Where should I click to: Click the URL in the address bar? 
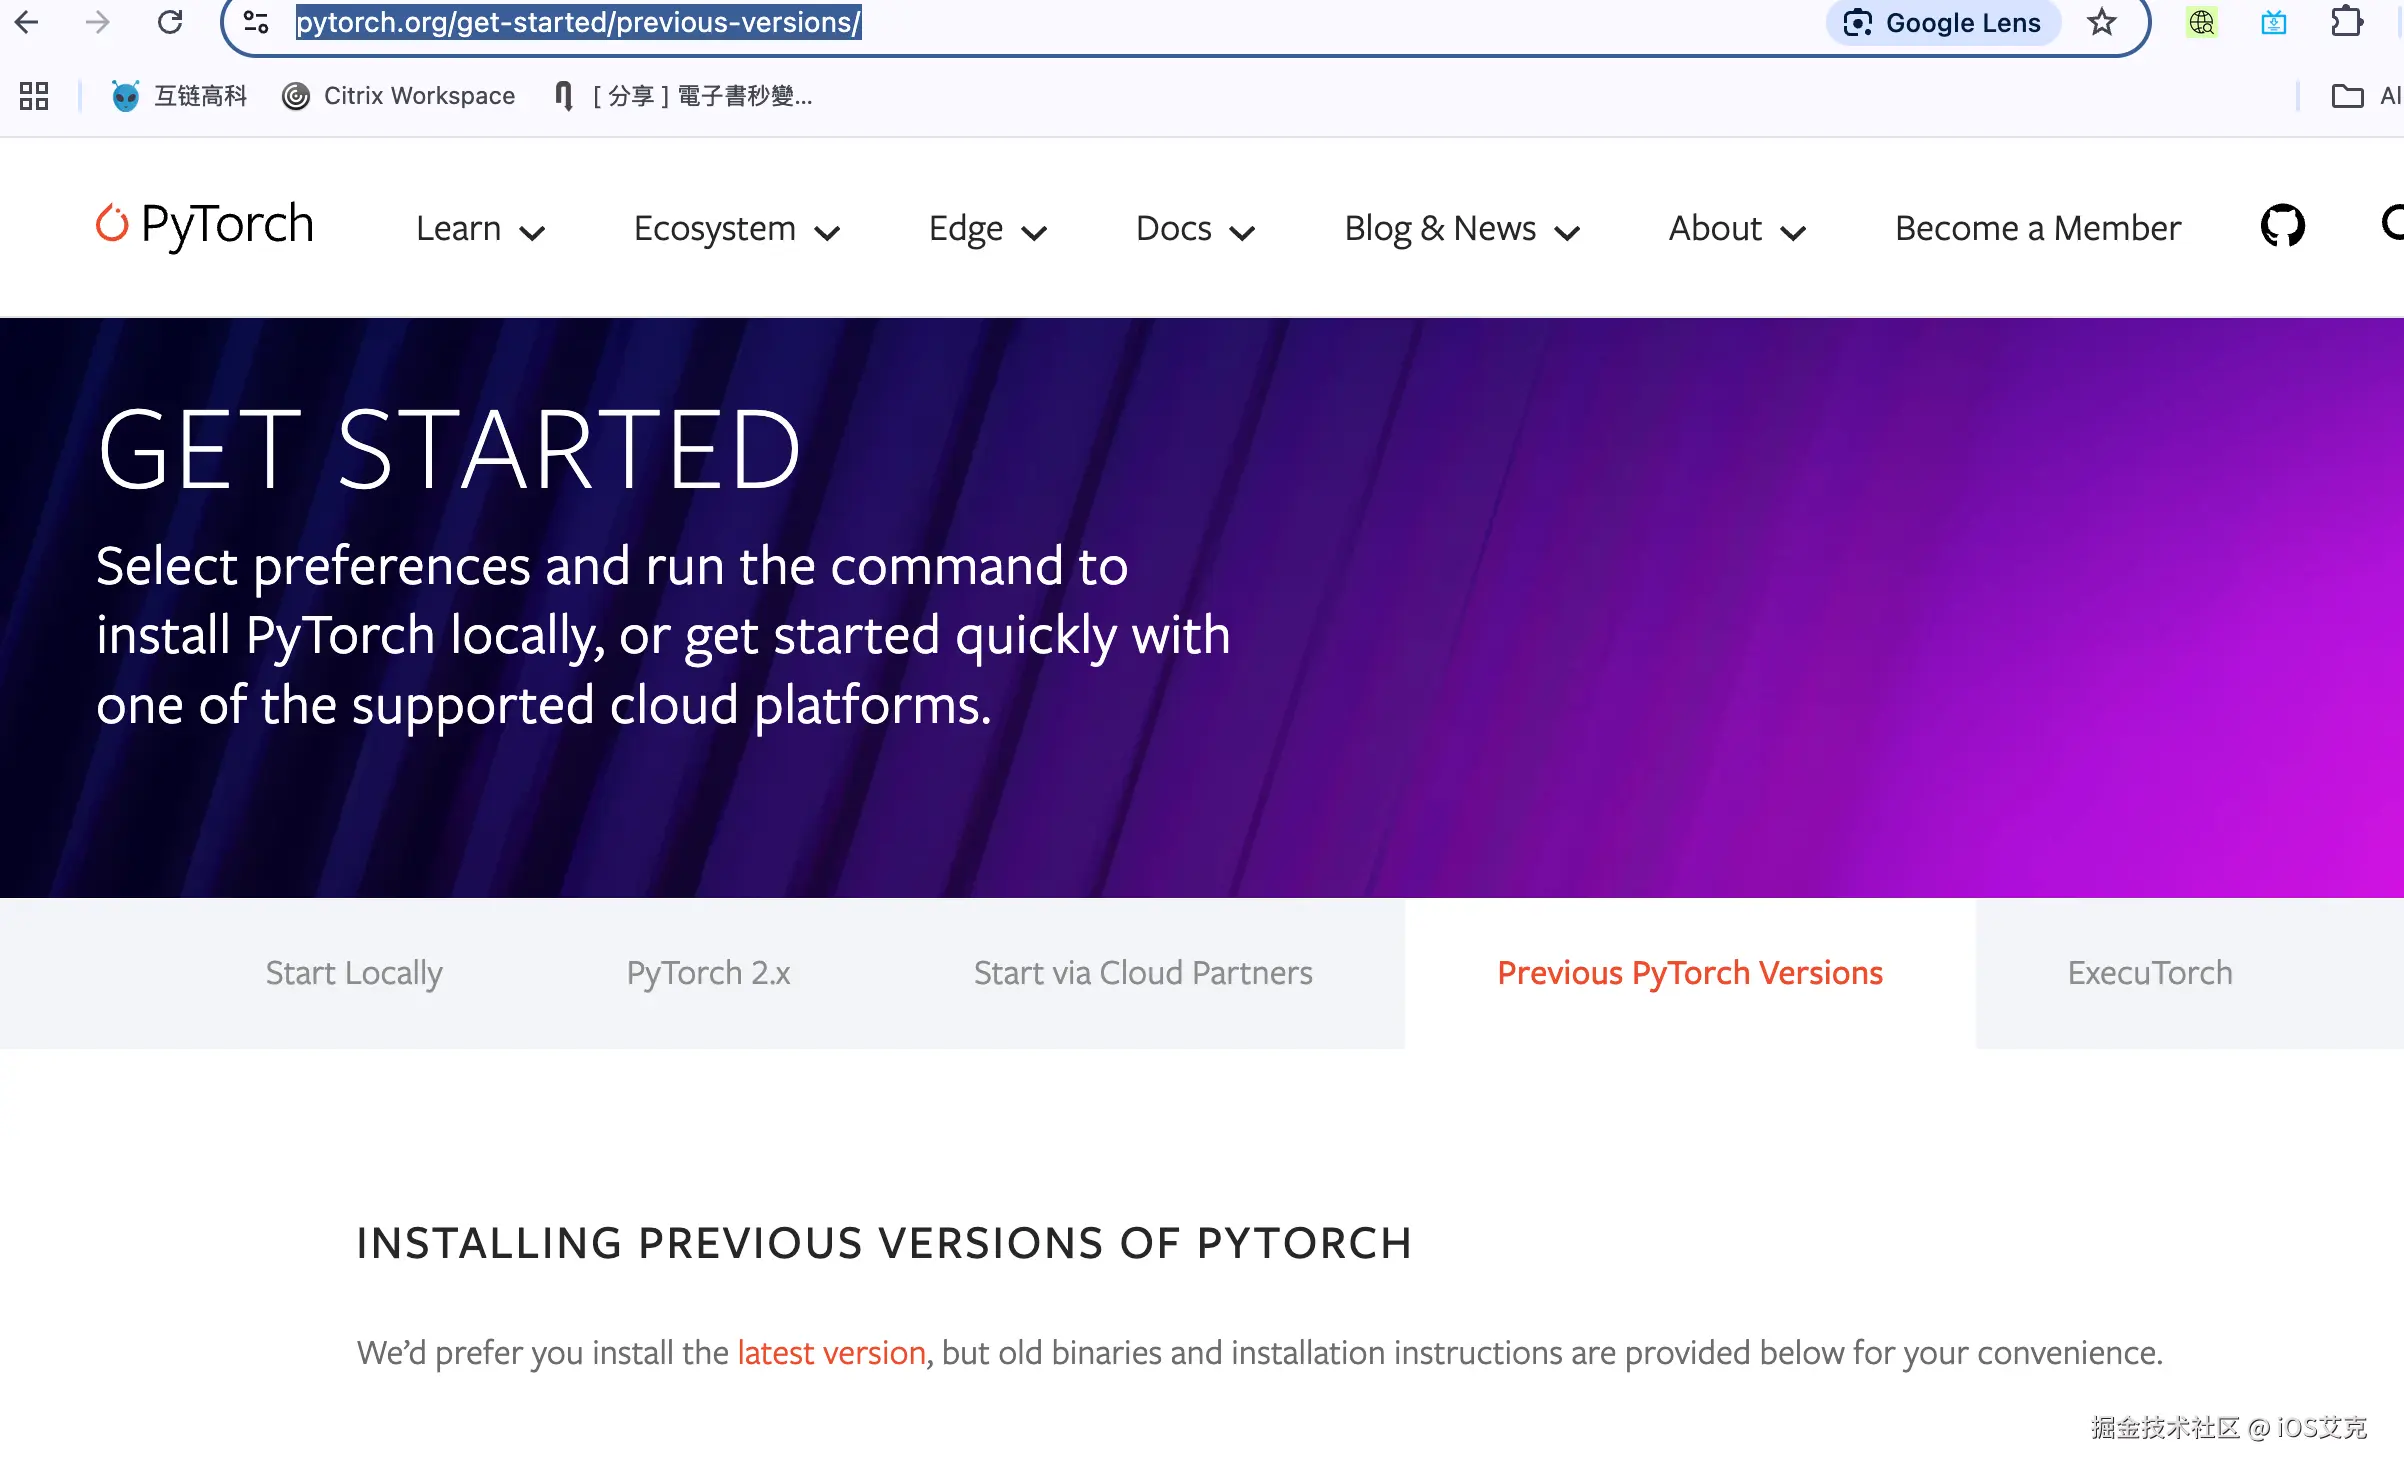[578, 22]
